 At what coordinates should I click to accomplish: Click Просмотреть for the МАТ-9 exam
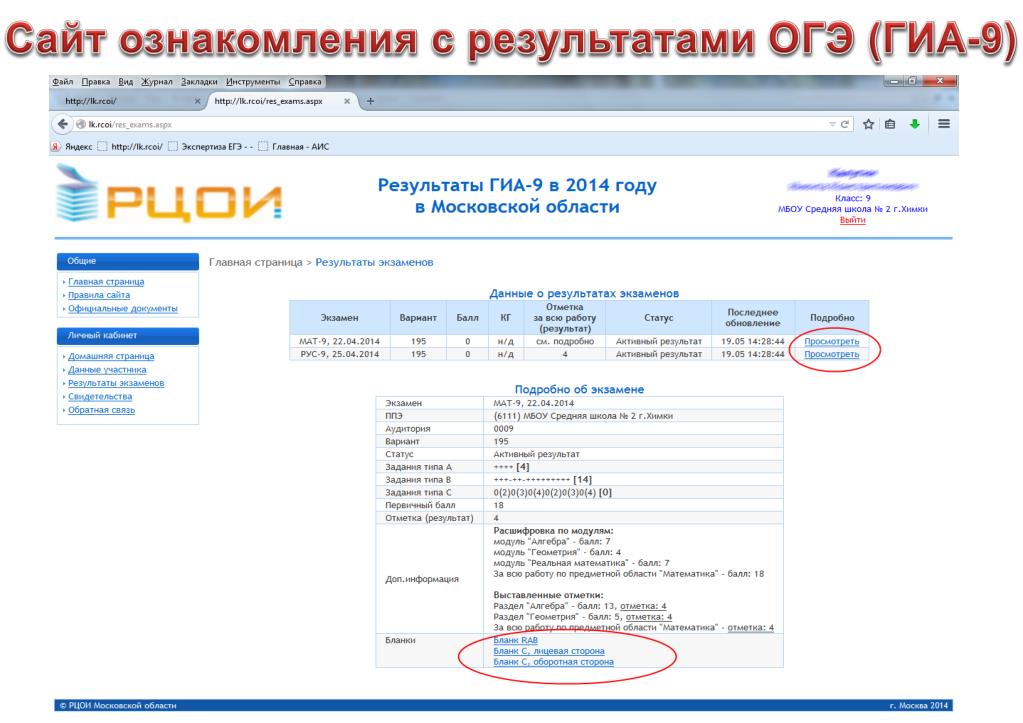[x=831, y=341]
